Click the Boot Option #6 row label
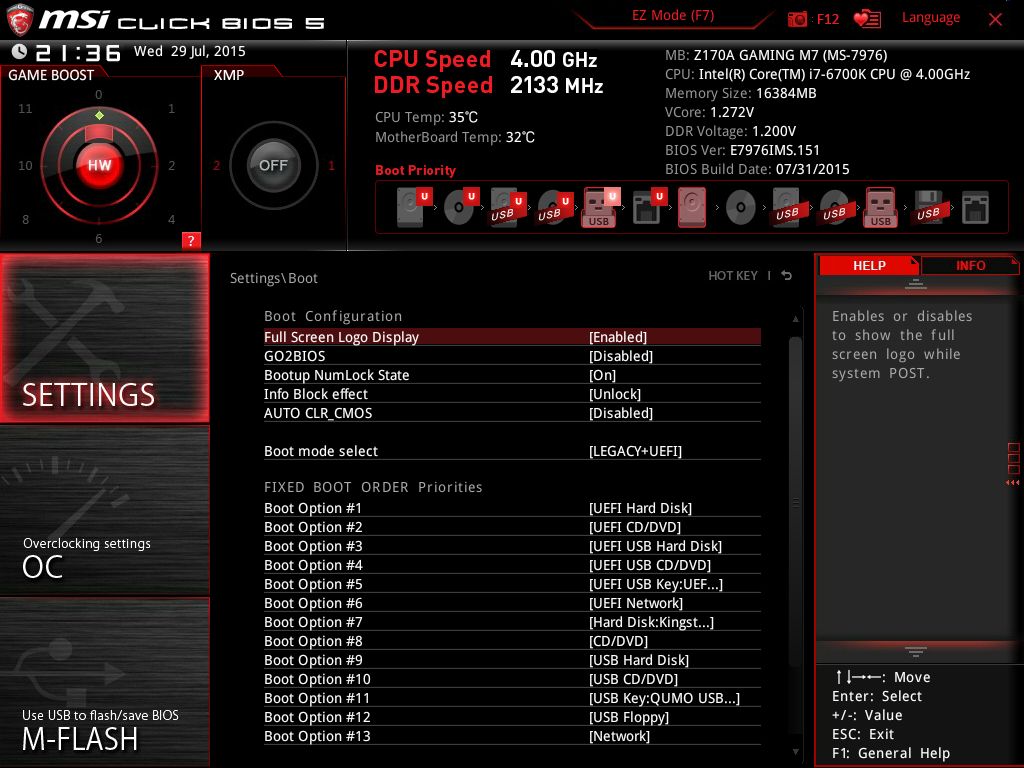 coord(313,603)
